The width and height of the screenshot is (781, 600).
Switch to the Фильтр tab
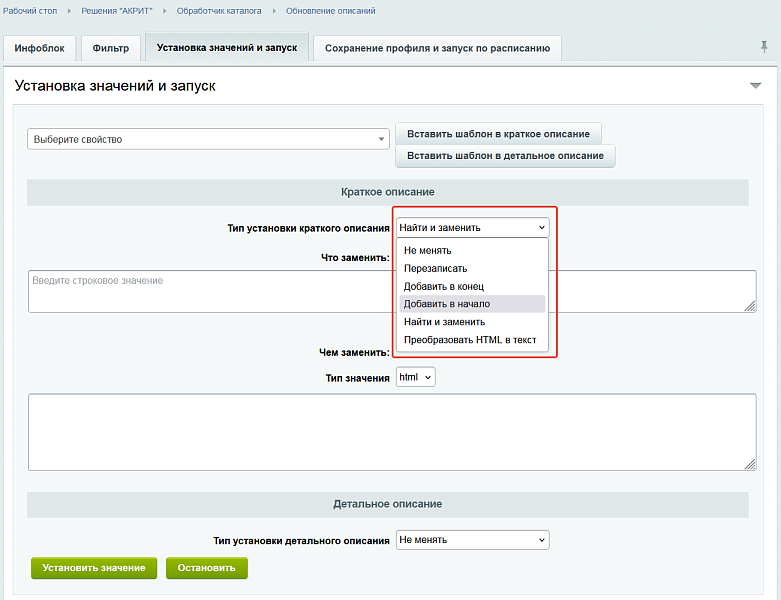tap(110, 48)
